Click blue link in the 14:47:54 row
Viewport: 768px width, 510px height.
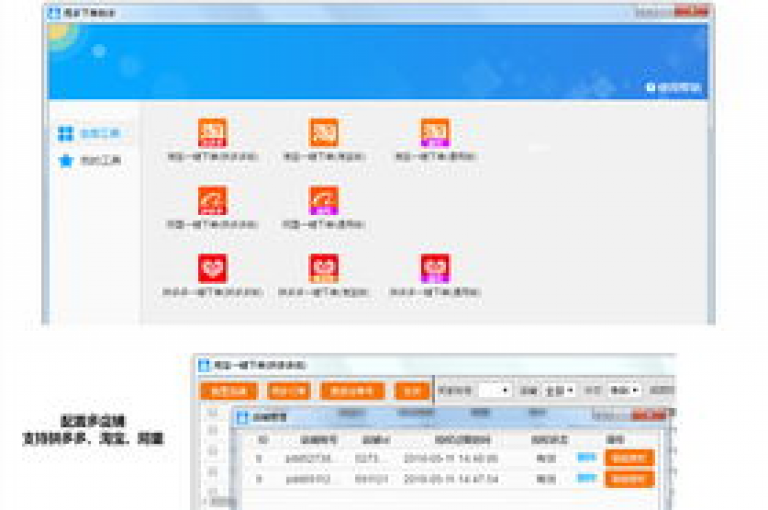coord(587,478)
